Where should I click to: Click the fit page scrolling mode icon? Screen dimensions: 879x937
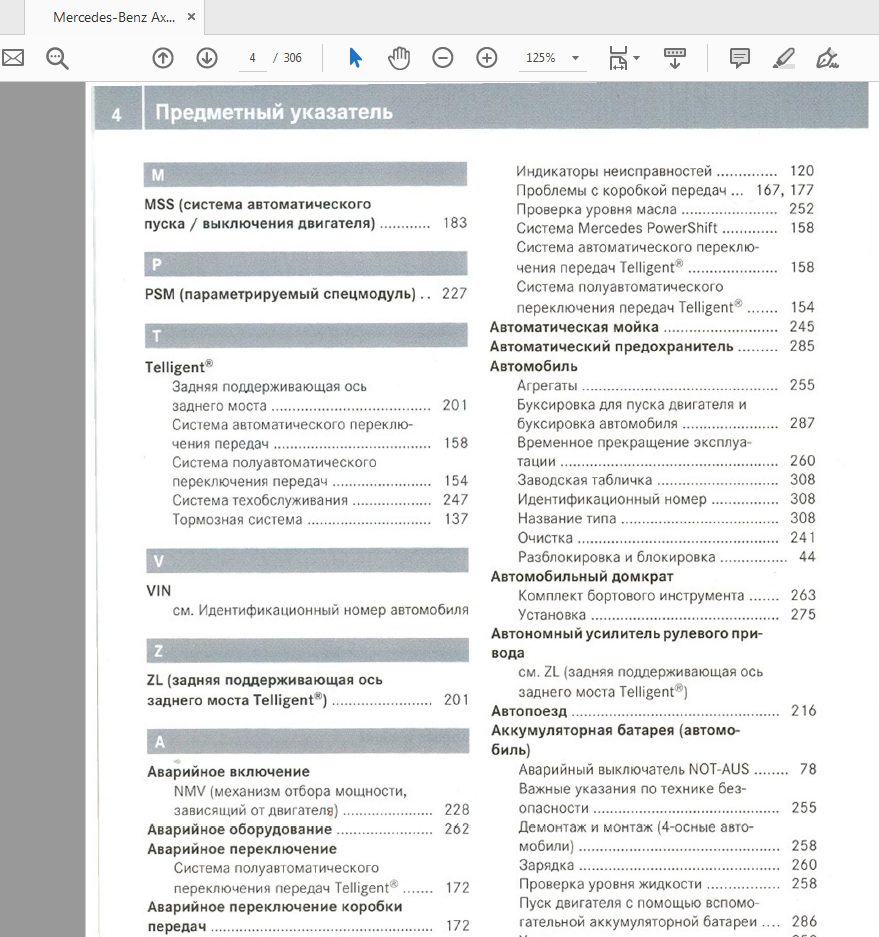(618, 58)
